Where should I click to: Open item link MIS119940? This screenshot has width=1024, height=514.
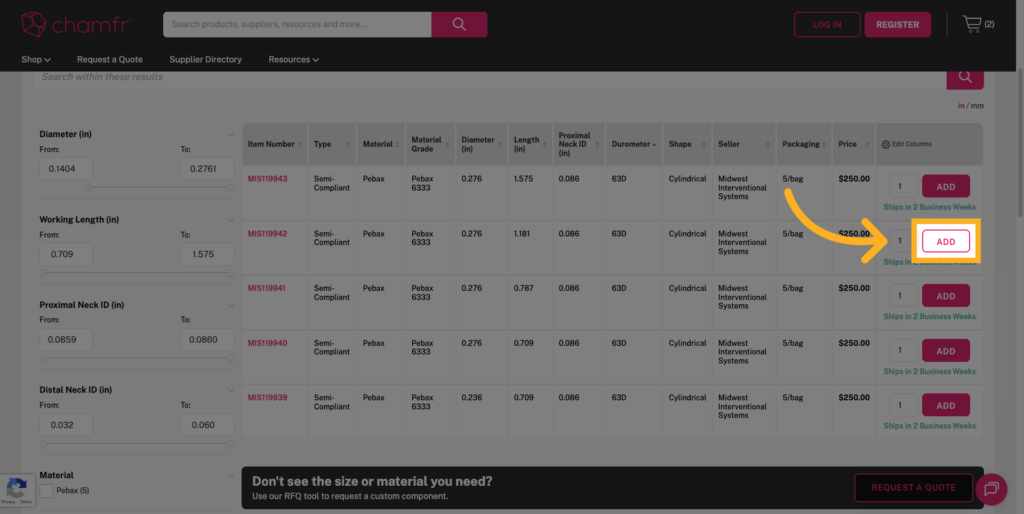pyautogui.click(x=267, y=343)
